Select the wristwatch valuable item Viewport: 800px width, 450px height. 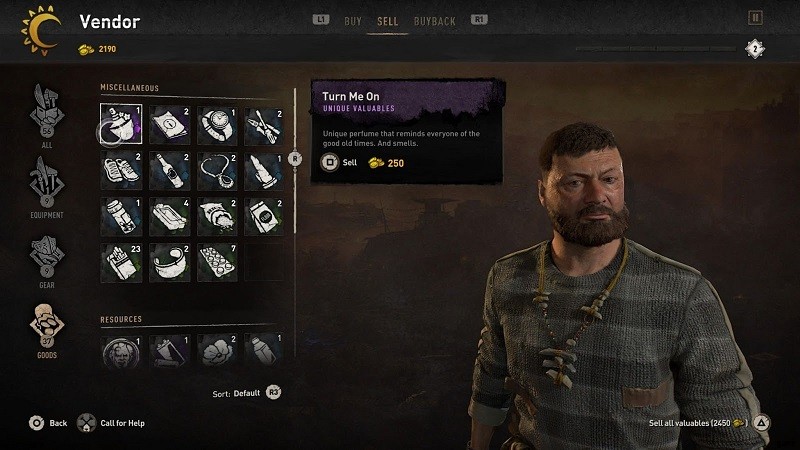tap(217, 125)
